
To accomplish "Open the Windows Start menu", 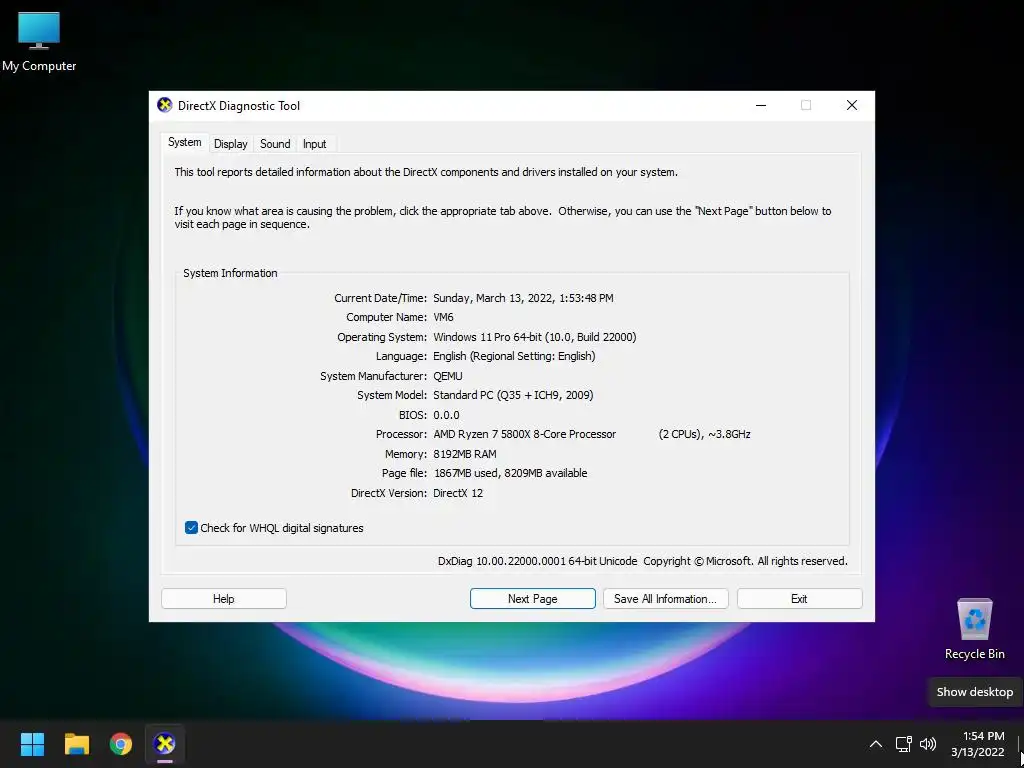I will pos(32,743).
